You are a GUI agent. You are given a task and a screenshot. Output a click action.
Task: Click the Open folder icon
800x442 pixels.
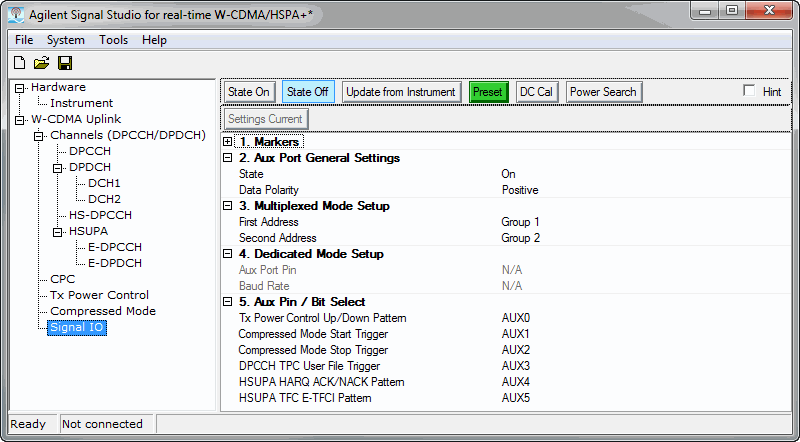coord(41,63)
